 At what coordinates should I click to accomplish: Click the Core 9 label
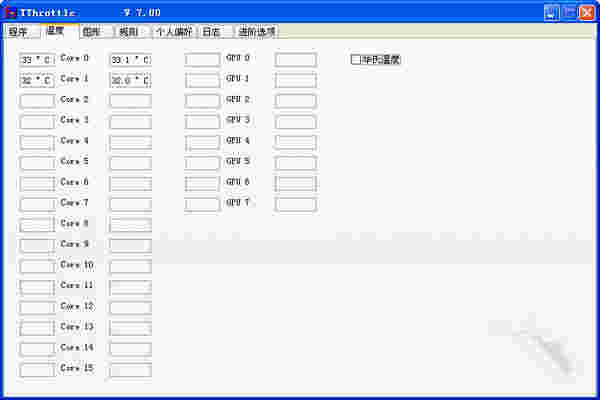tap(75, 244)
